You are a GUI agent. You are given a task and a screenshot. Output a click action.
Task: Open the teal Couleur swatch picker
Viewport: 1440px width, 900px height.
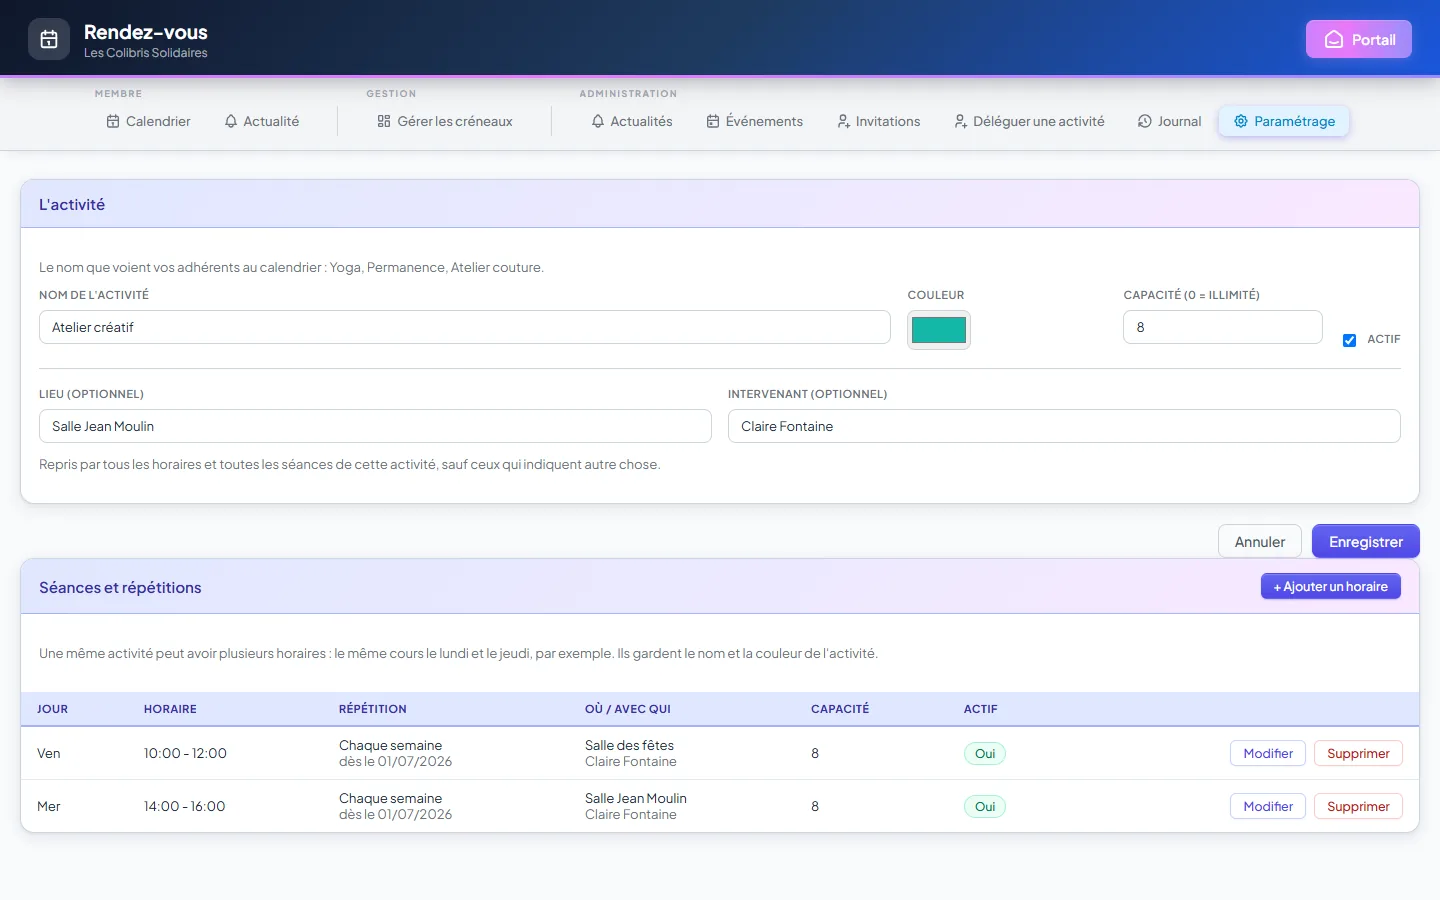[x=939, y=330]
